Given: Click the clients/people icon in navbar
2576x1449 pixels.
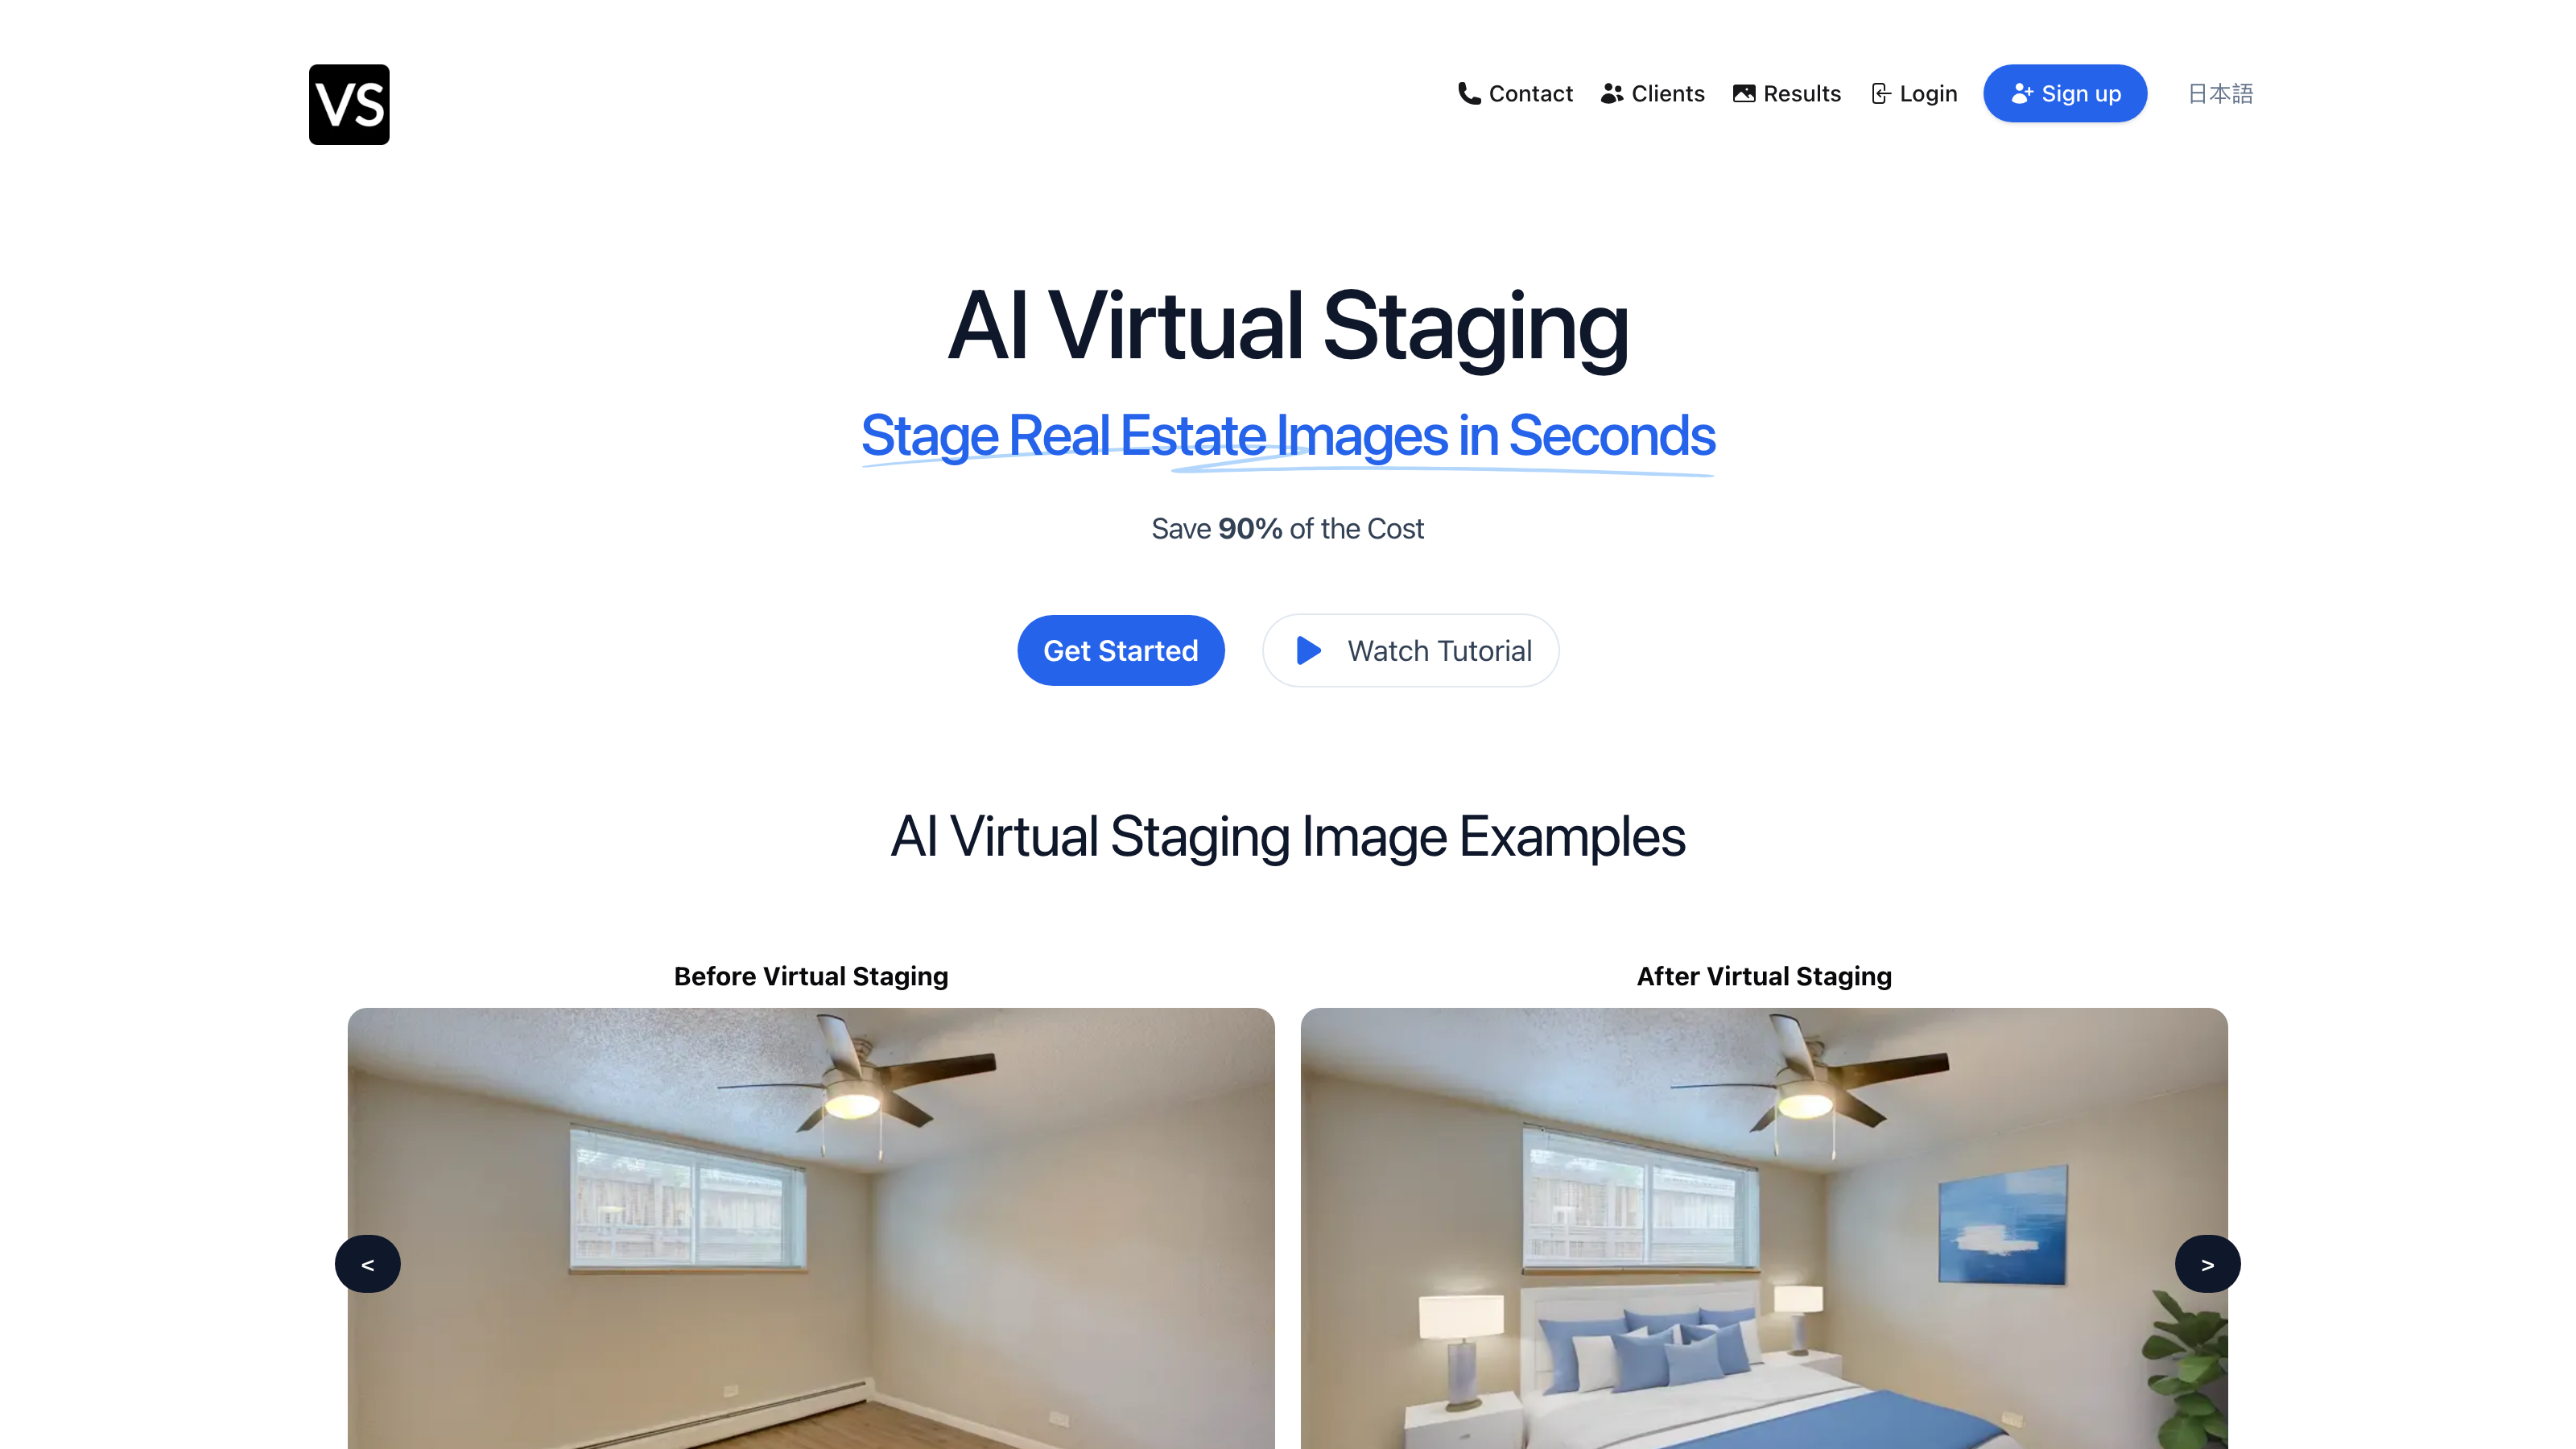Looking at the screenshot, I should (1612, 93).
